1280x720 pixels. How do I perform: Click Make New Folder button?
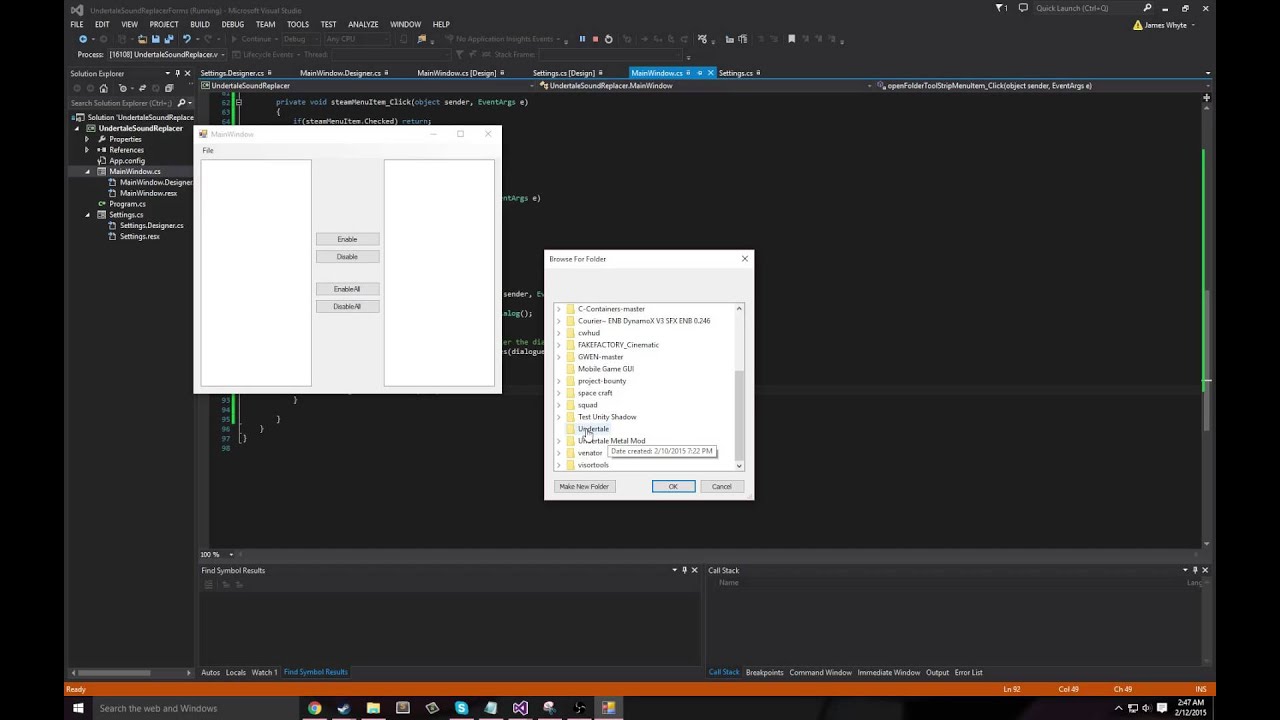[584, 486]
